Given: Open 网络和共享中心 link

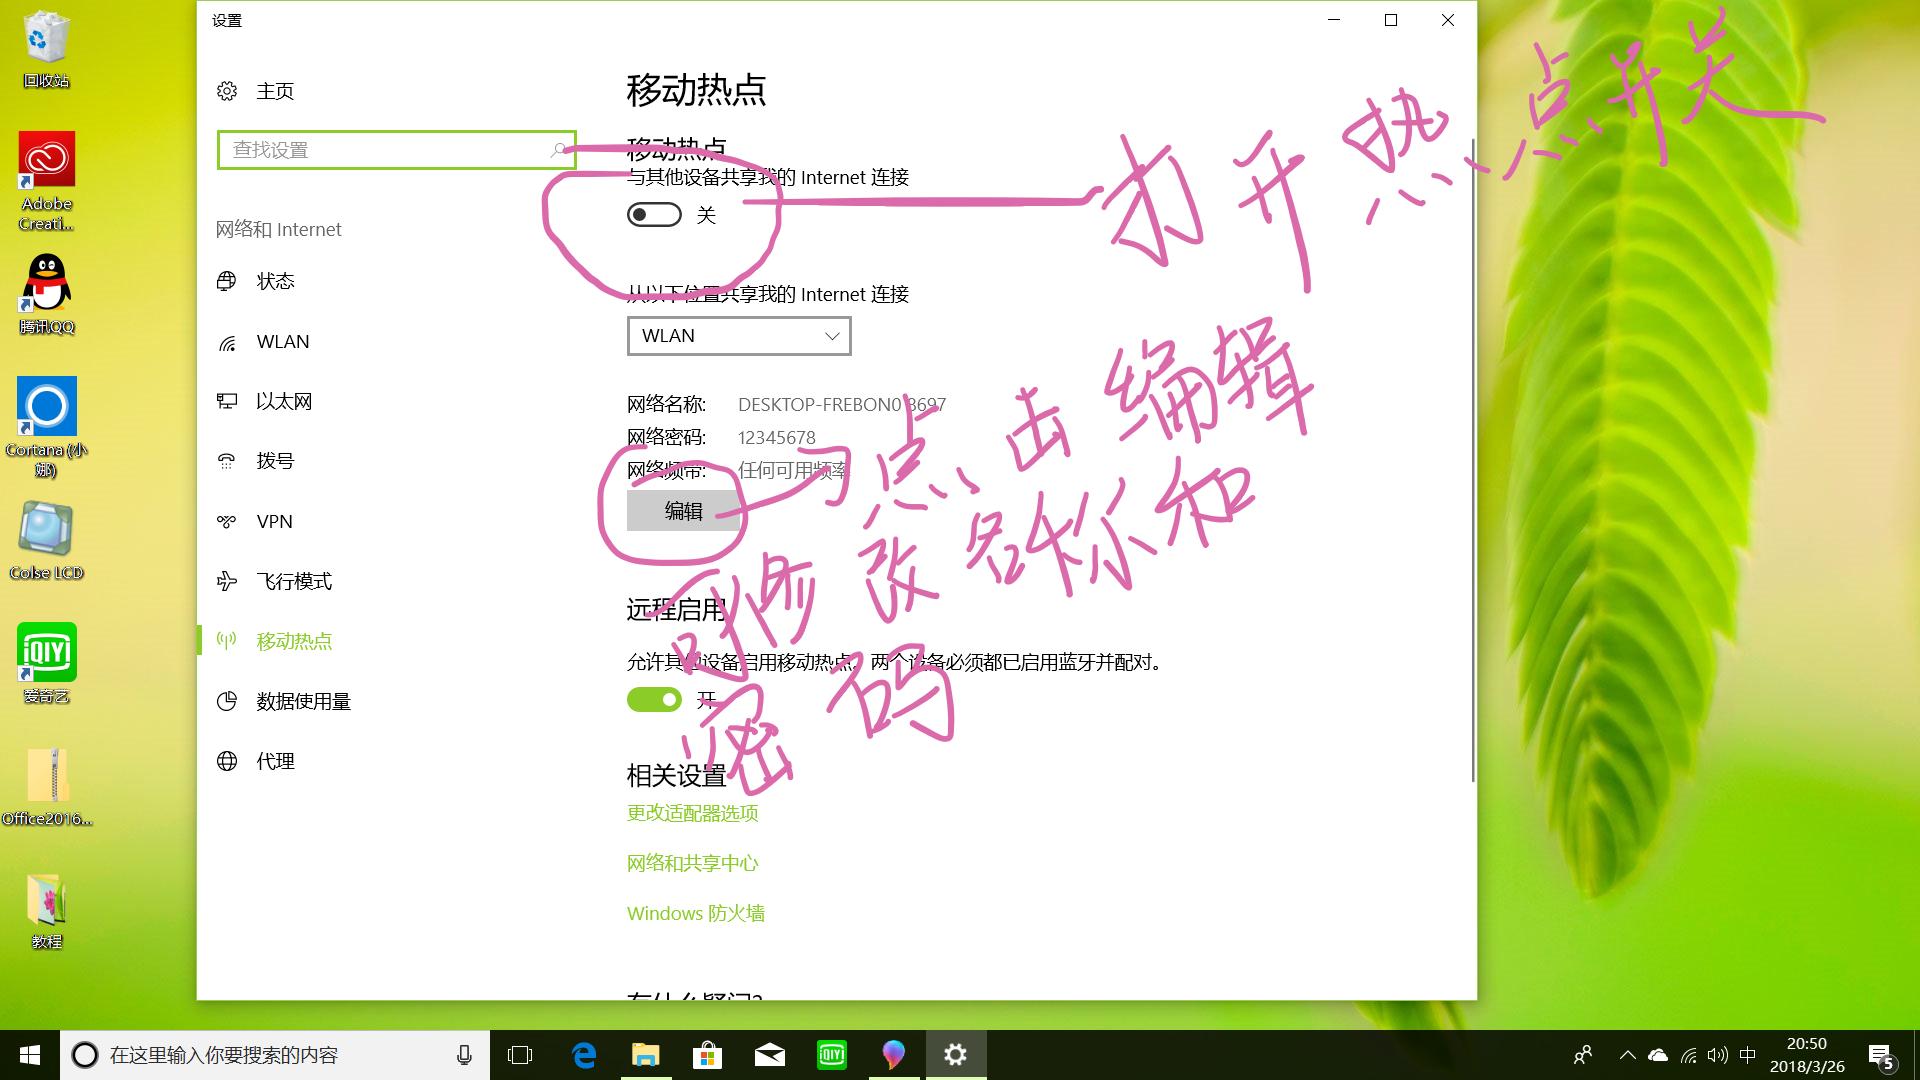Looking at the screenshot, I should click(692, 863).
